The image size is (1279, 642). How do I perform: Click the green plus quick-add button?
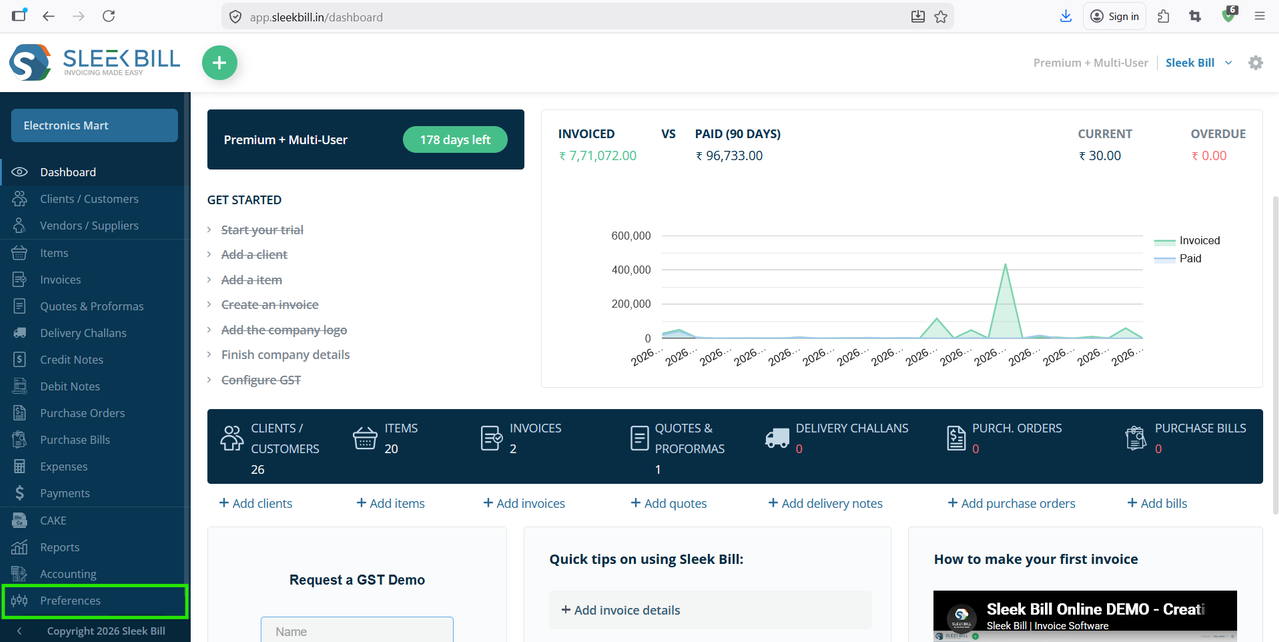[220, 63]
